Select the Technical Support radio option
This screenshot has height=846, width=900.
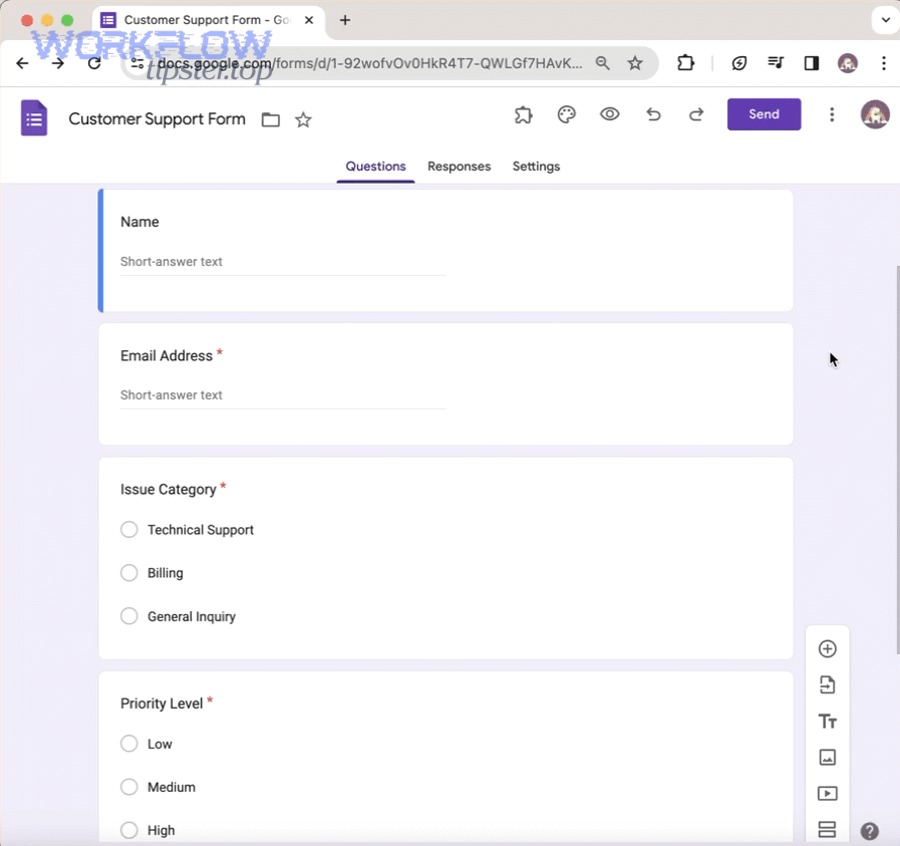tap(129, 529)
